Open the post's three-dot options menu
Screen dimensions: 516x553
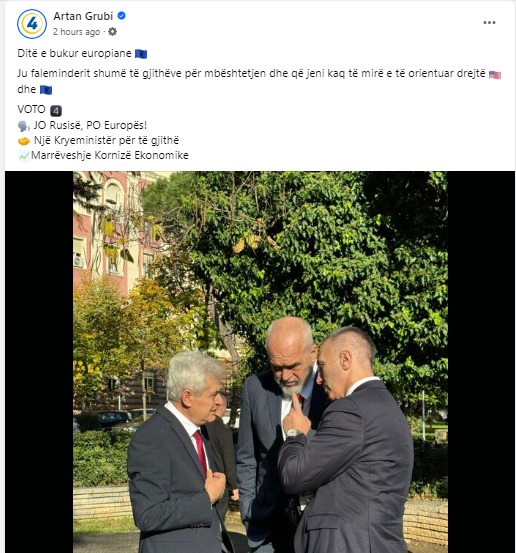pos(489,23)
